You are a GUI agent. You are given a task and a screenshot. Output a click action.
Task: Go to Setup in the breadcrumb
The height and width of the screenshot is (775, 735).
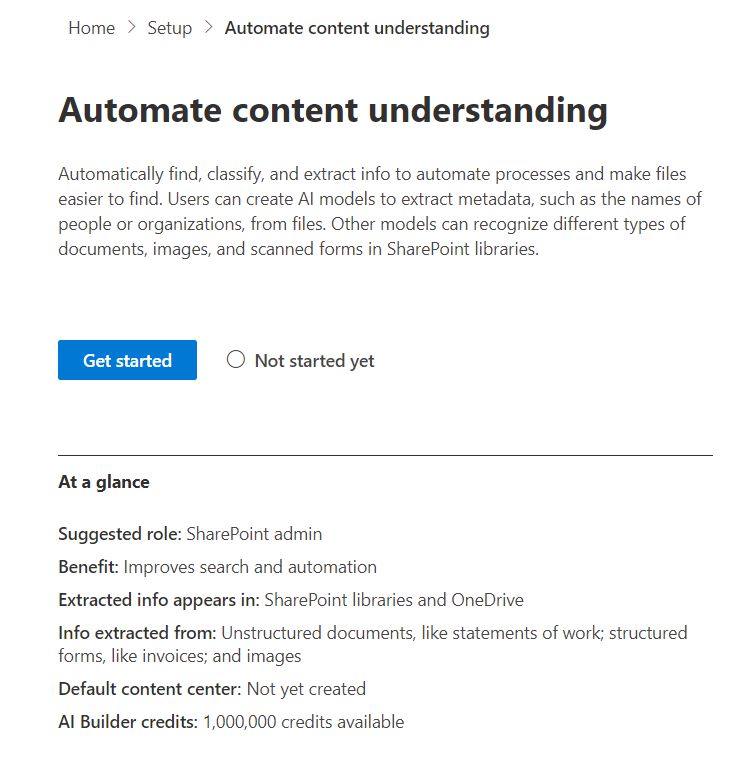coord(169,28)
